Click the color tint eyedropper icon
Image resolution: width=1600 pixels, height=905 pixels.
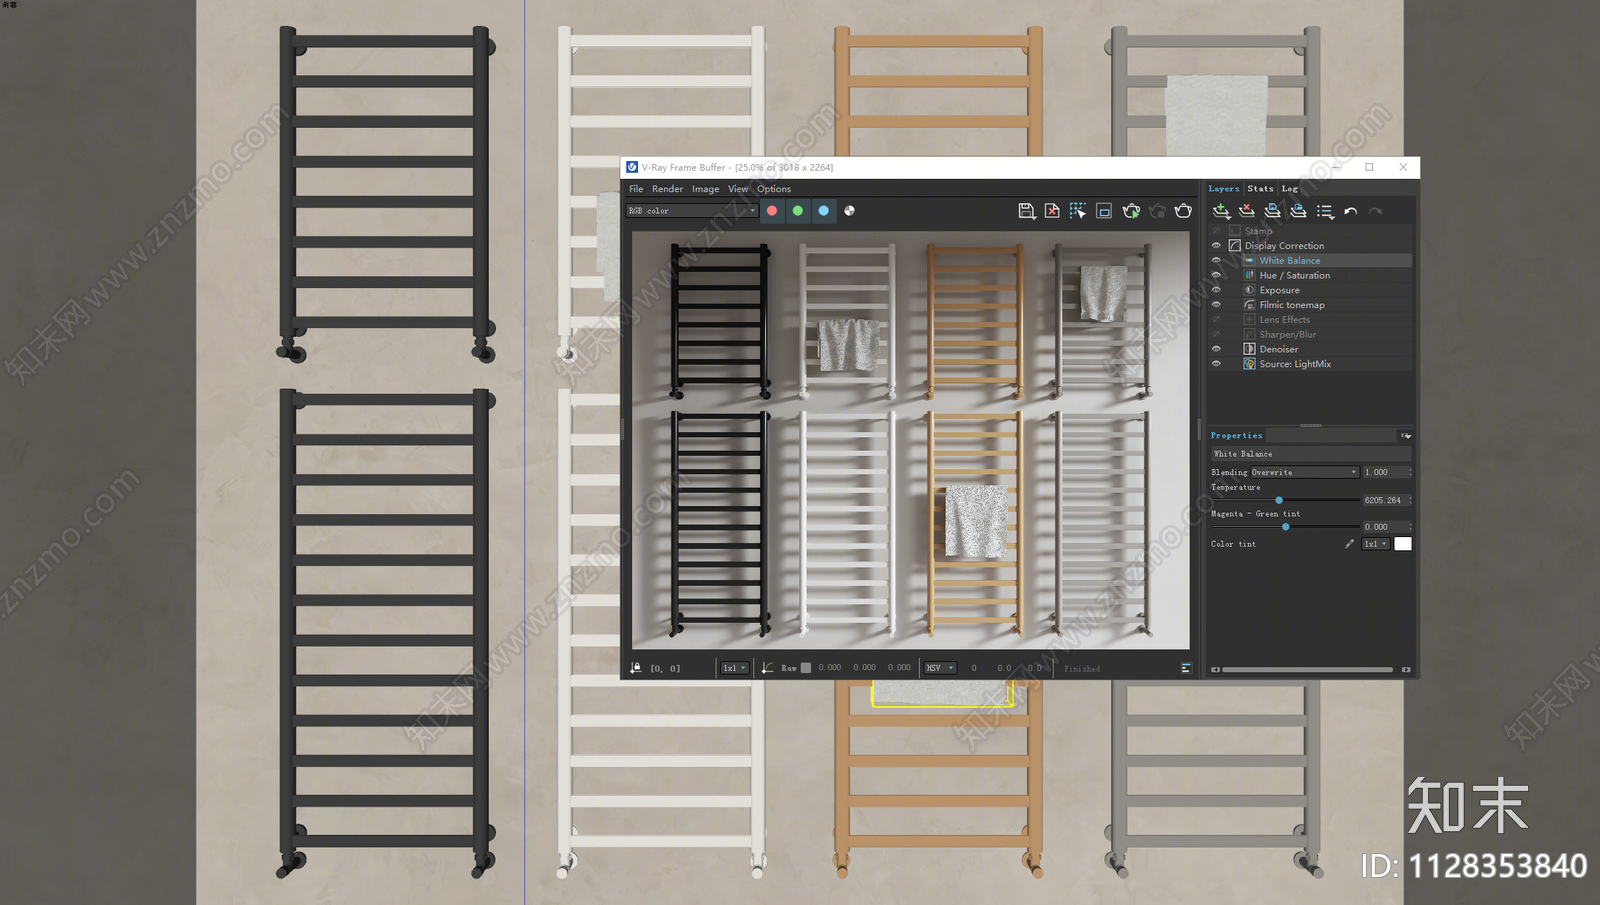[x=1349, y=544]
